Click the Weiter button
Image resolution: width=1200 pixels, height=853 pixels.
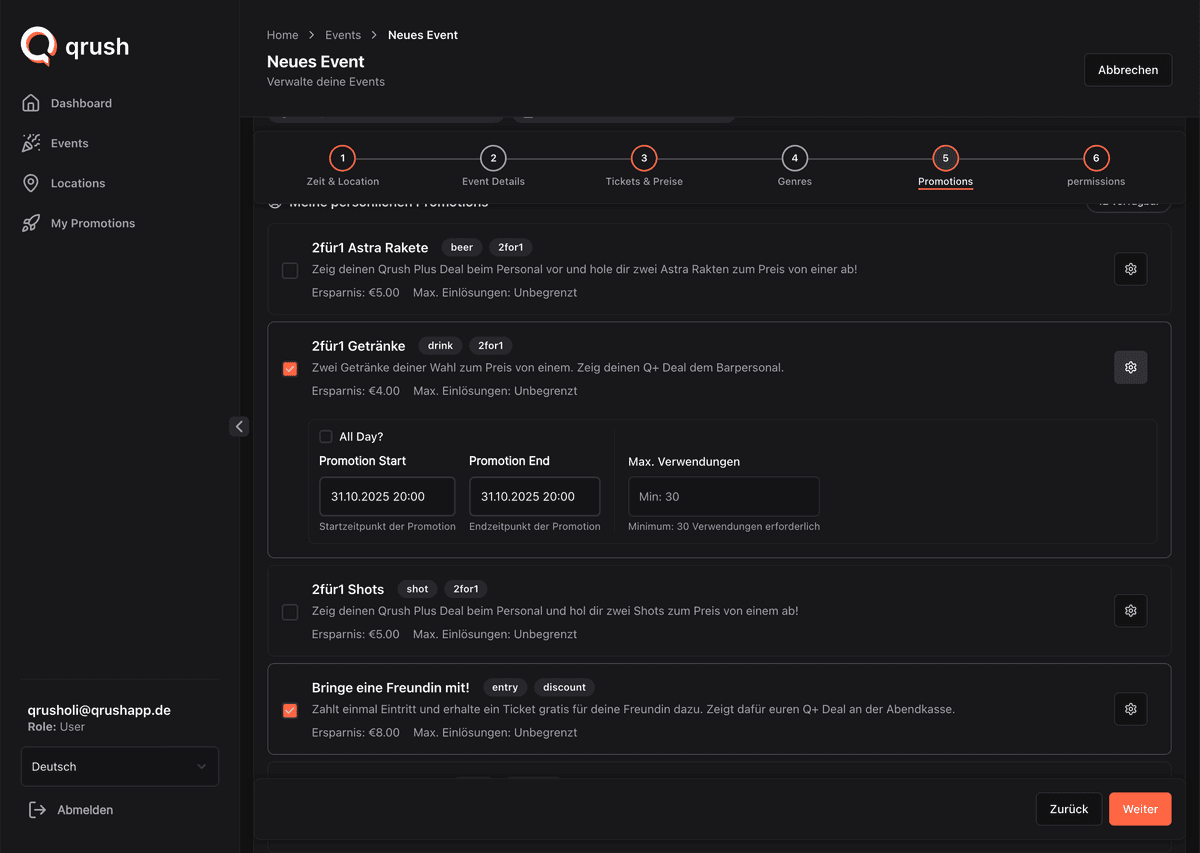point(1140,809)
